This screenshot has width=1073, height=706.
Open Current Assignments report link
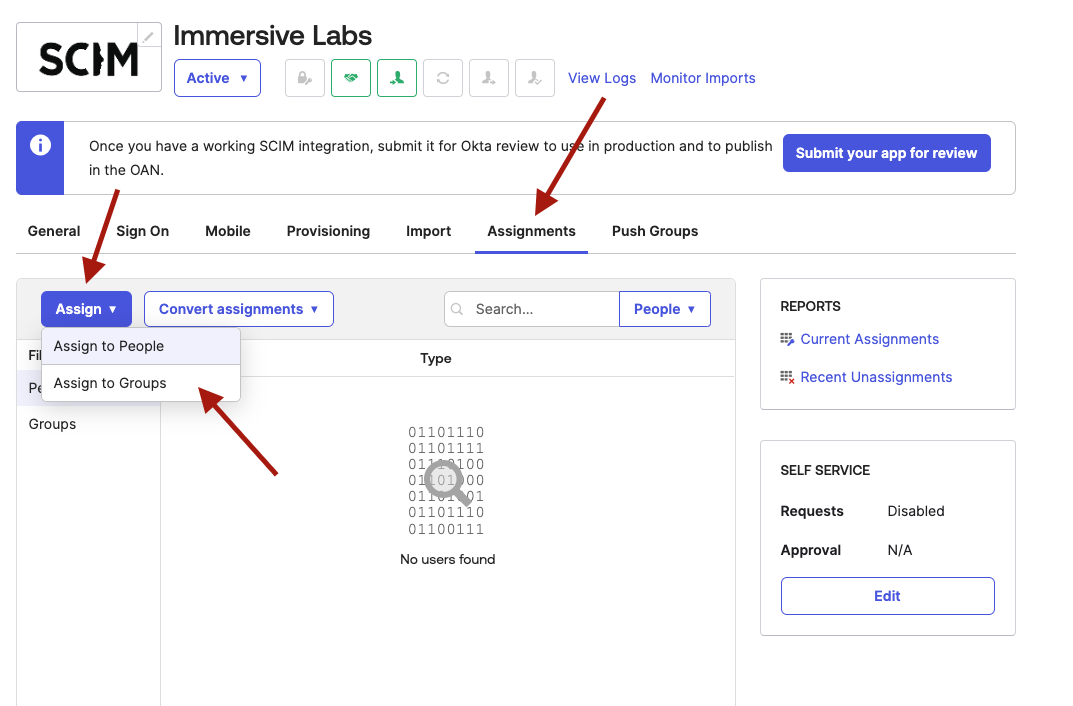coord(869,339)
